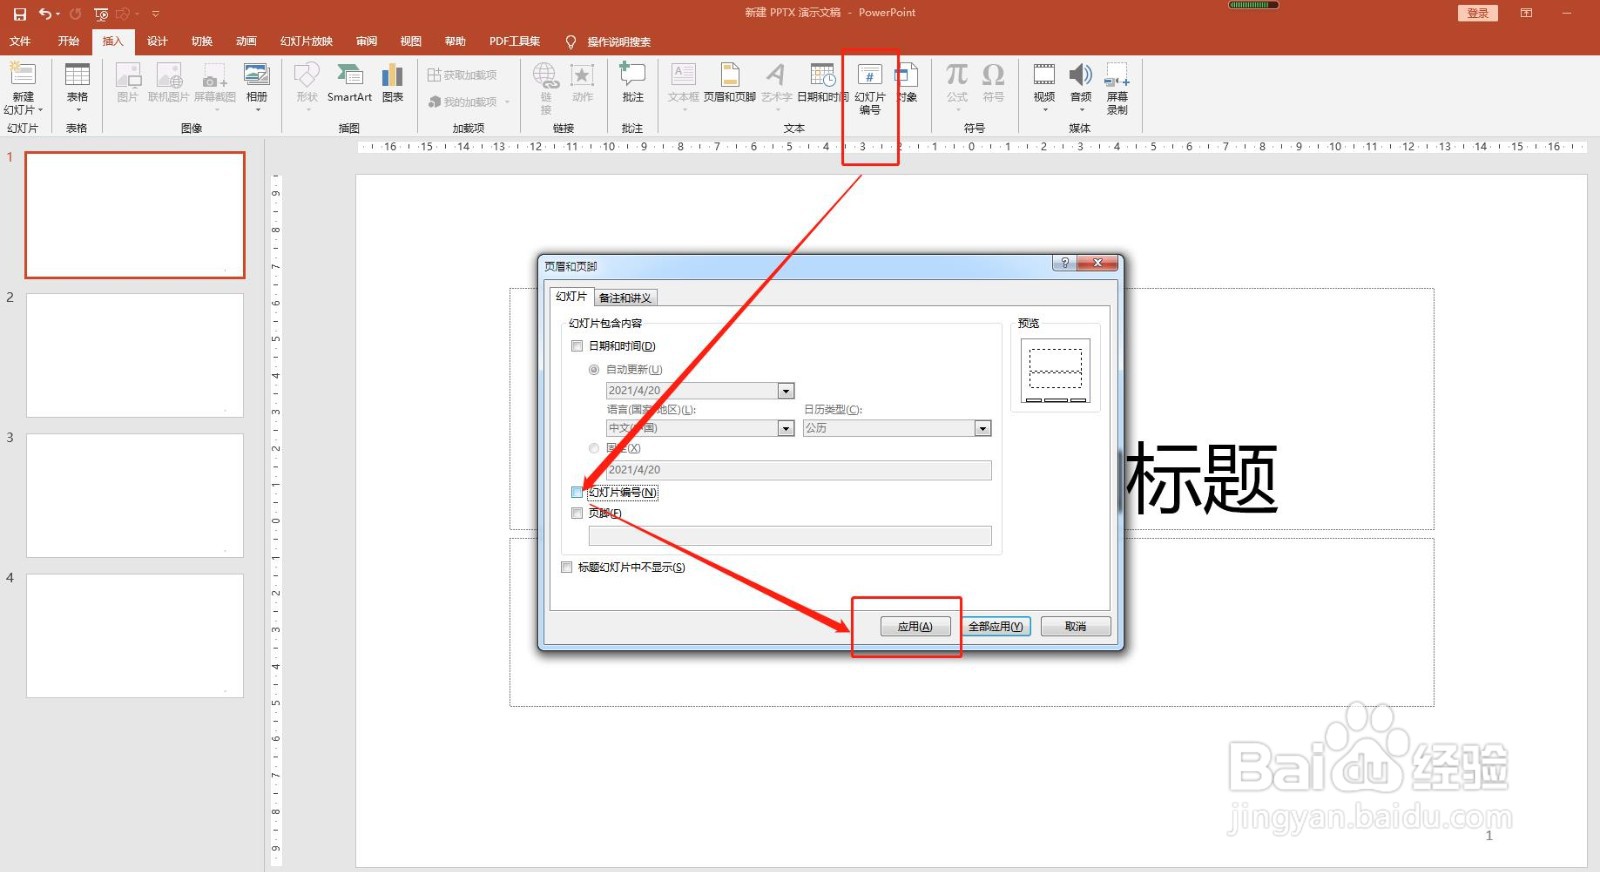Click the Sign in button
This screenshot has height=872, width=1600.
(1478, 13)
